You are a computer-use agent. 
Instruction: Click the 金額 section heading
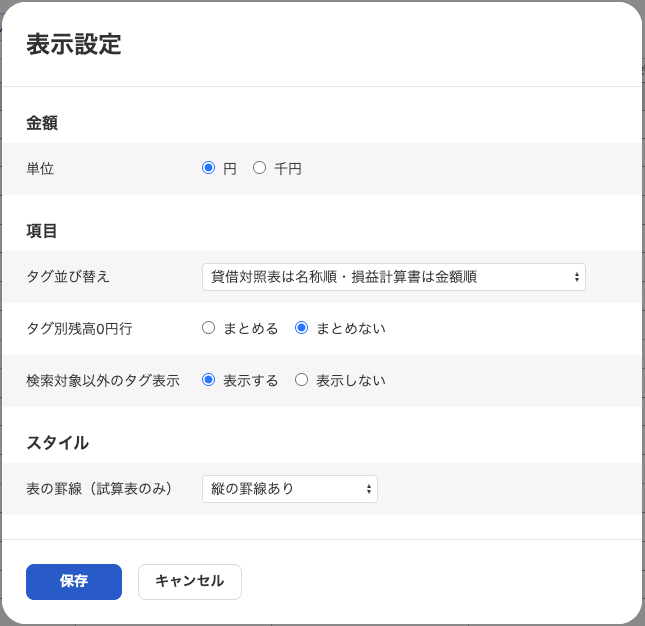[x=42, y=123]
